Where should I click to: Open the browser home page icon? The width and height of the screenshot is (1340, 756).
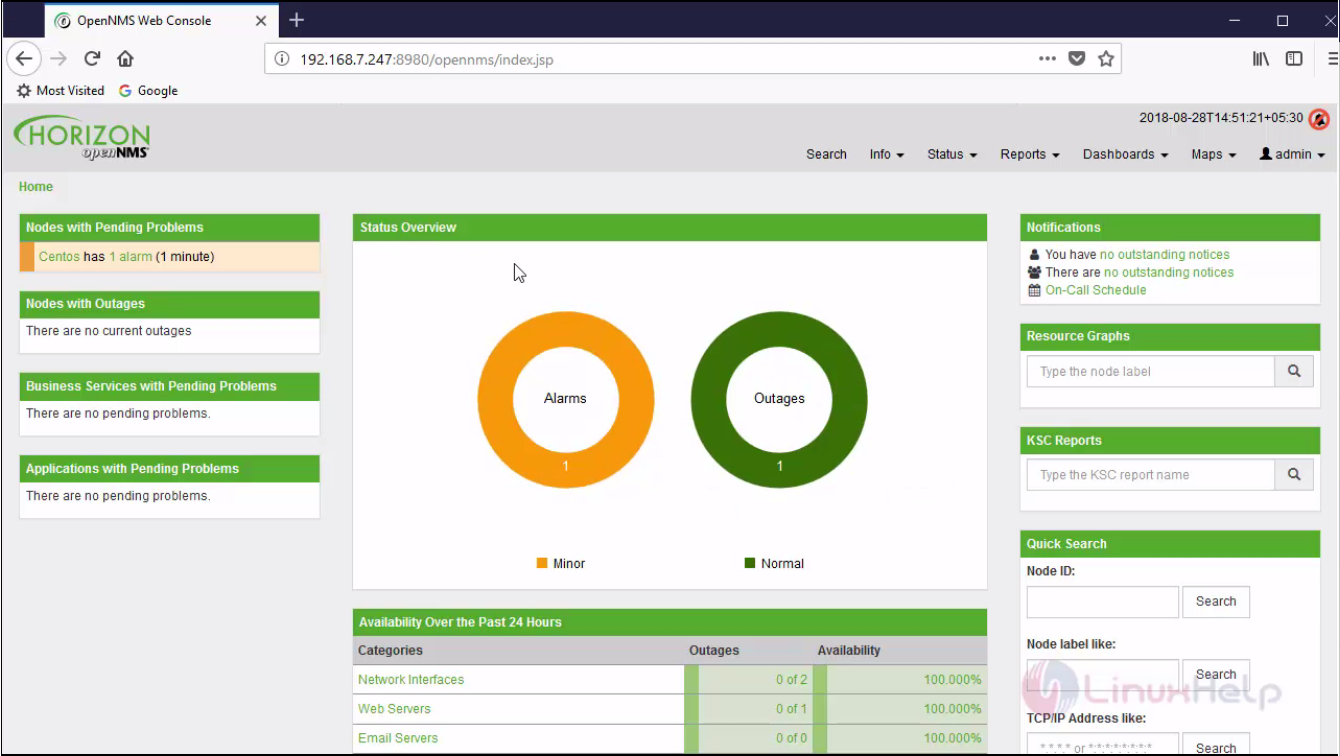[125, 59]
